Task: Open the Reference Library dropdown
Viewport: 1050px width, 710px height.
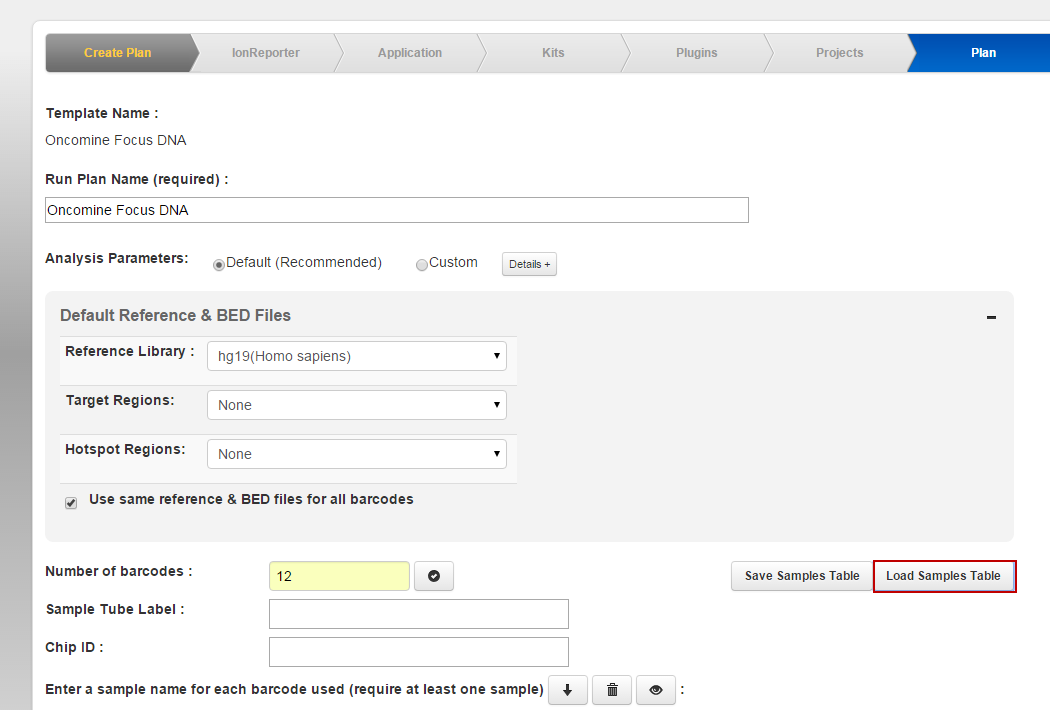Action: (357, 356)
